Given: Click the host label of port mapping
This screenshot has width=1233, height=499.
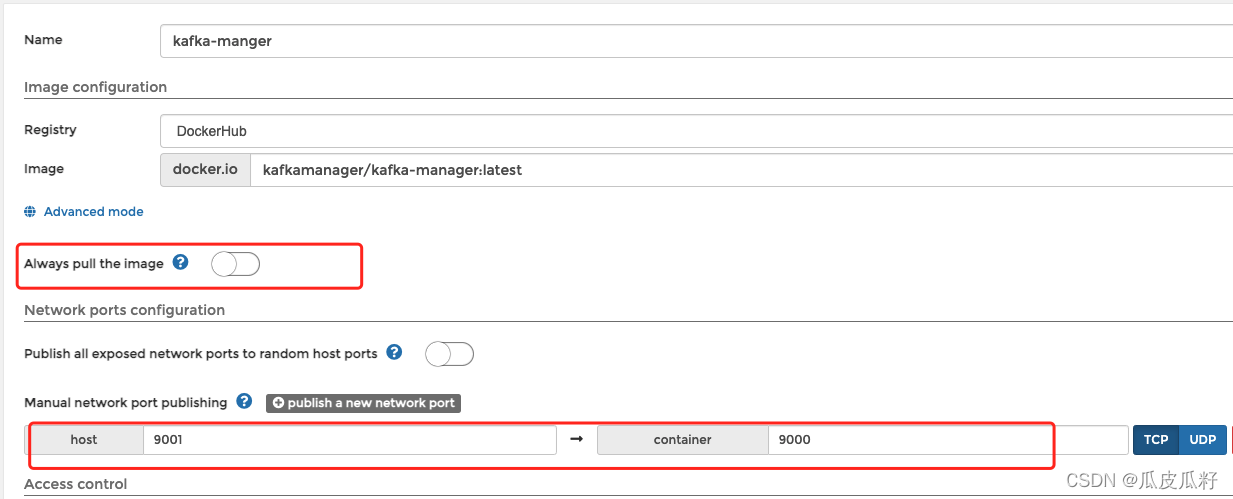Looking at the screenshot, I should [84, 440].
